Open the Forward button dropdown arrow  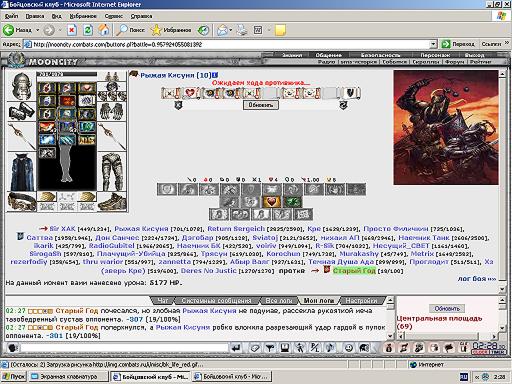click(60, 30)
